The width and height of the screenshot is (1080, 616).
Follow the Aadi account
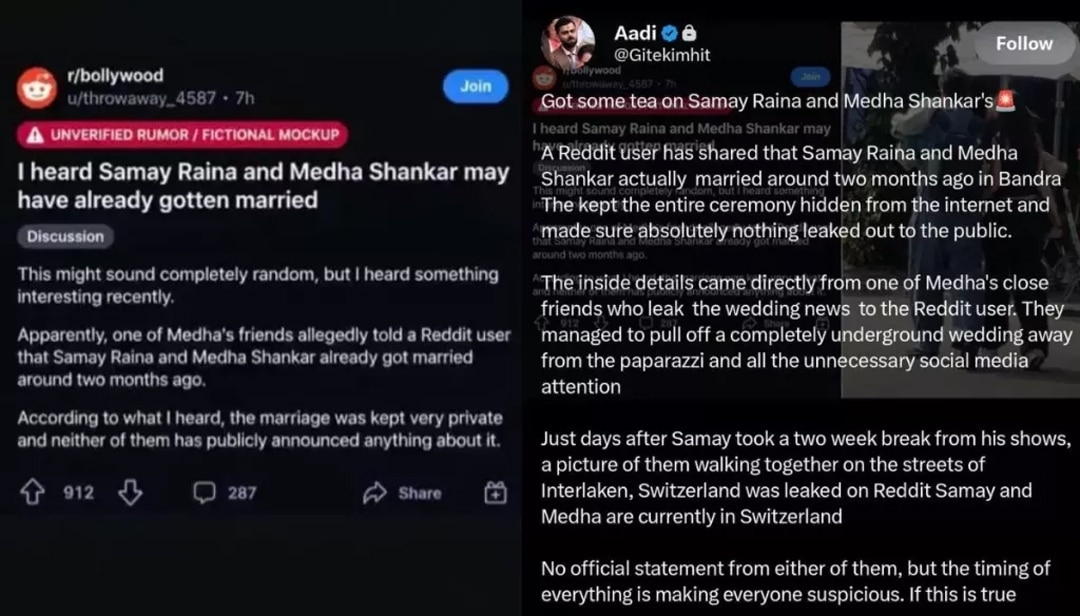pyautogui.click(x=1024, y=43)
